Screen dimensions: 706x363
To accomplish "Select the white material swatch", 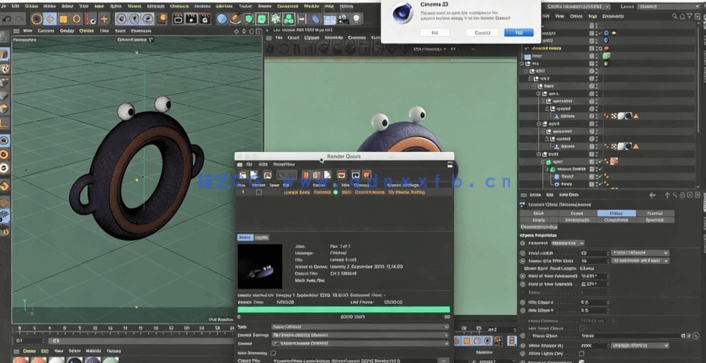I will tap(57, 360).
